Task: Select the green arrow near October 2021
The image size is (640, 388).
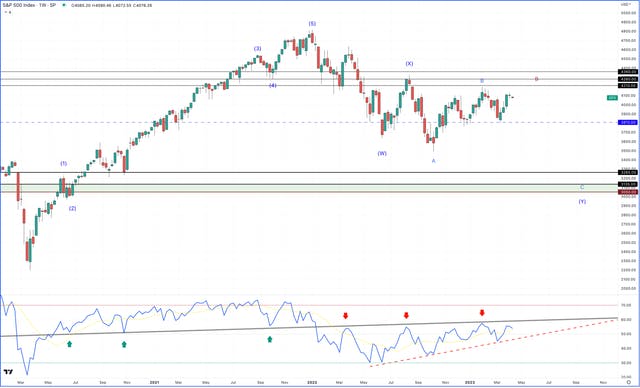Action: [x=270, y=339]
